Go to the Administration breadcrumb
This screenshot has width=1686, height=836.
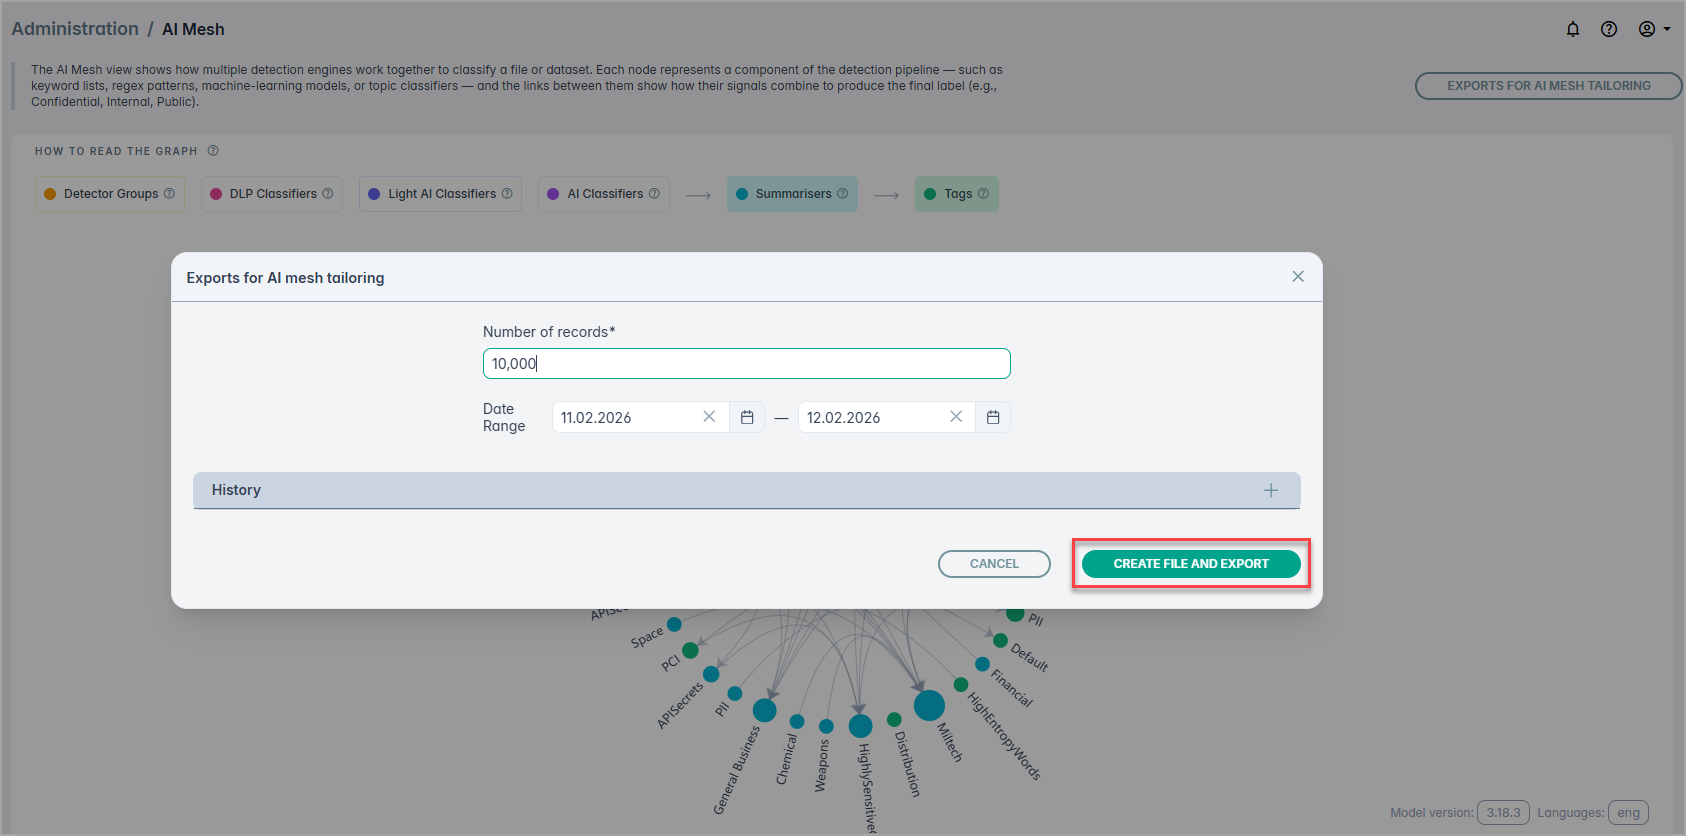coord(75,29)
